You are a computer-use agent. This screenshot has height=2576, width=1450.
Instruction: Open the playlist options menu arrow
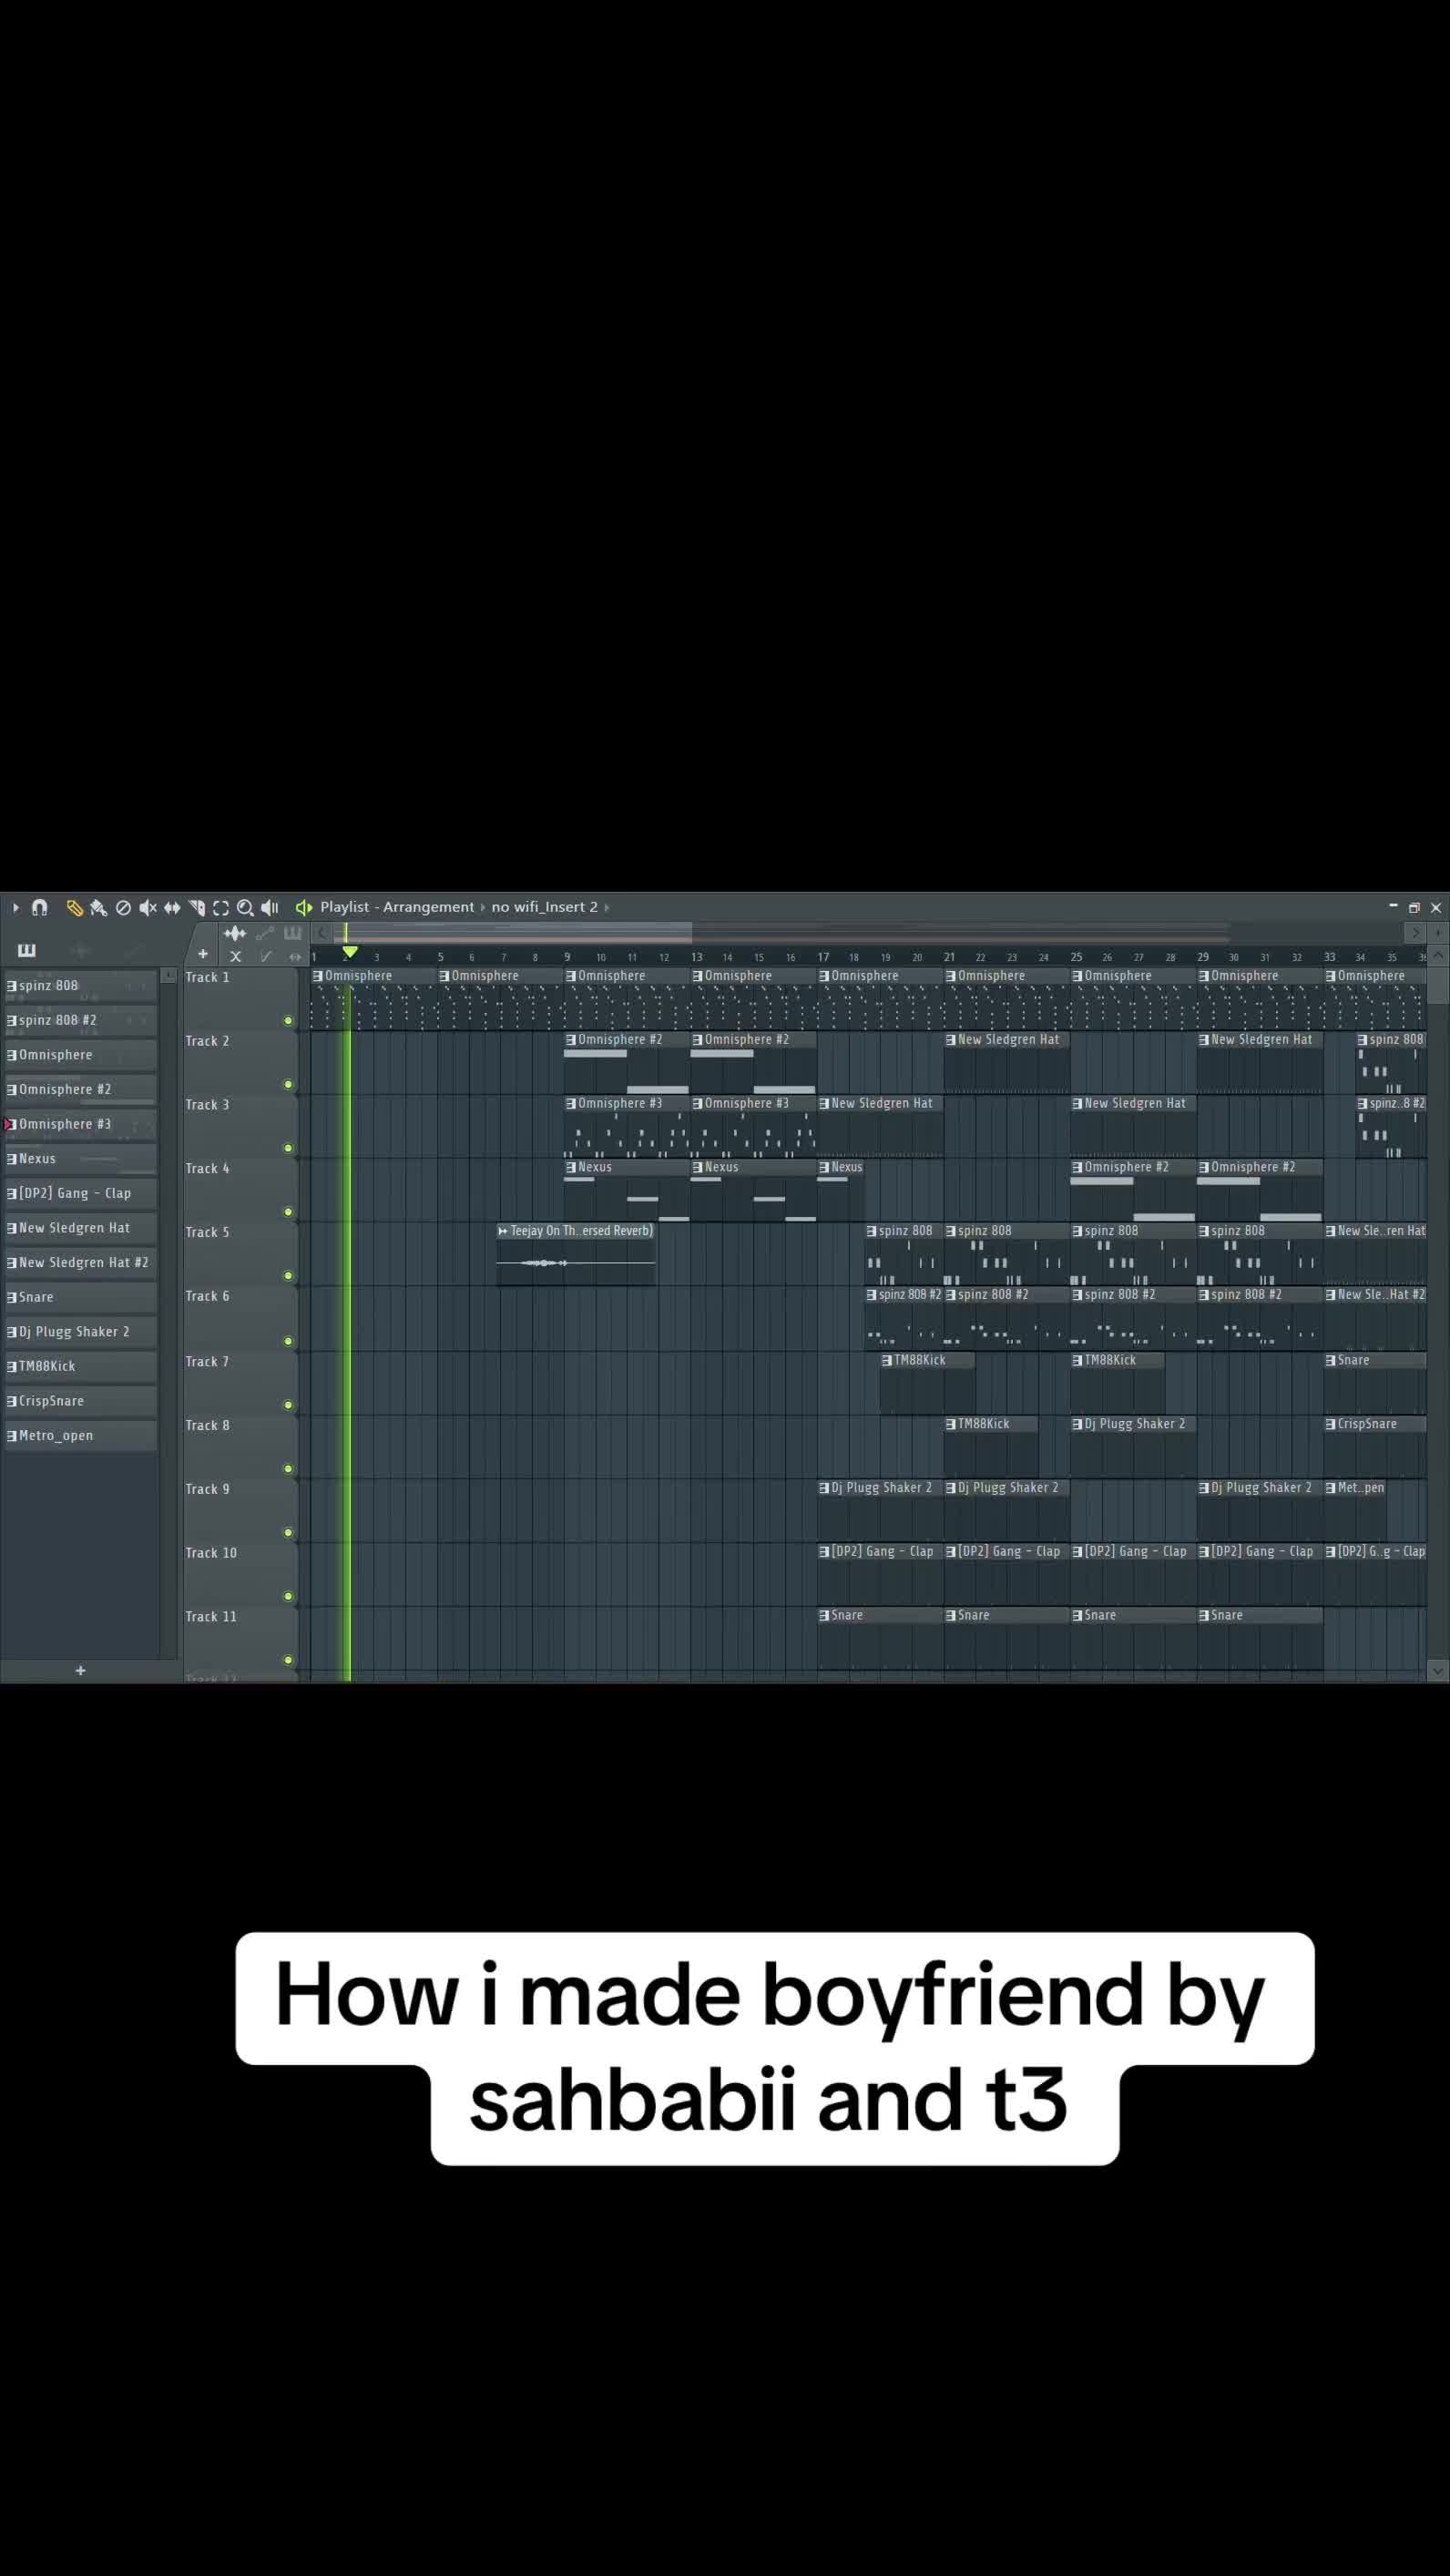[x=15, y=907]
